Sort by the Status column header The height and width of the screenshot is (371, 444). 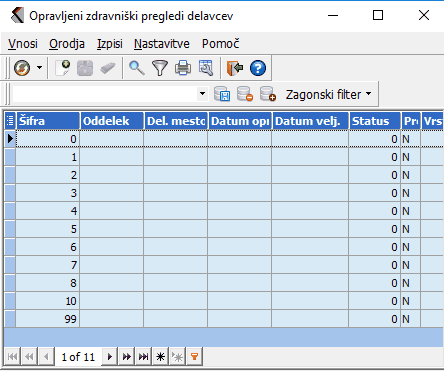[x=375, y=121]
